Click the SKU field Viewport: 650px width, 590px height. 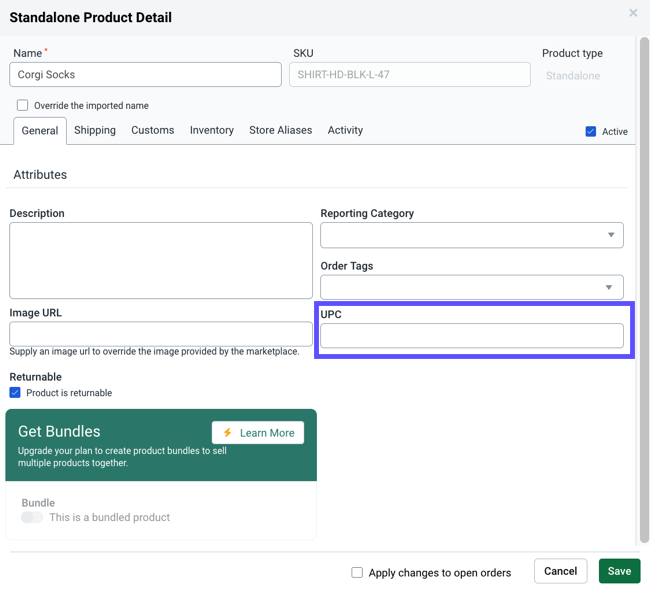coord(410,75)
